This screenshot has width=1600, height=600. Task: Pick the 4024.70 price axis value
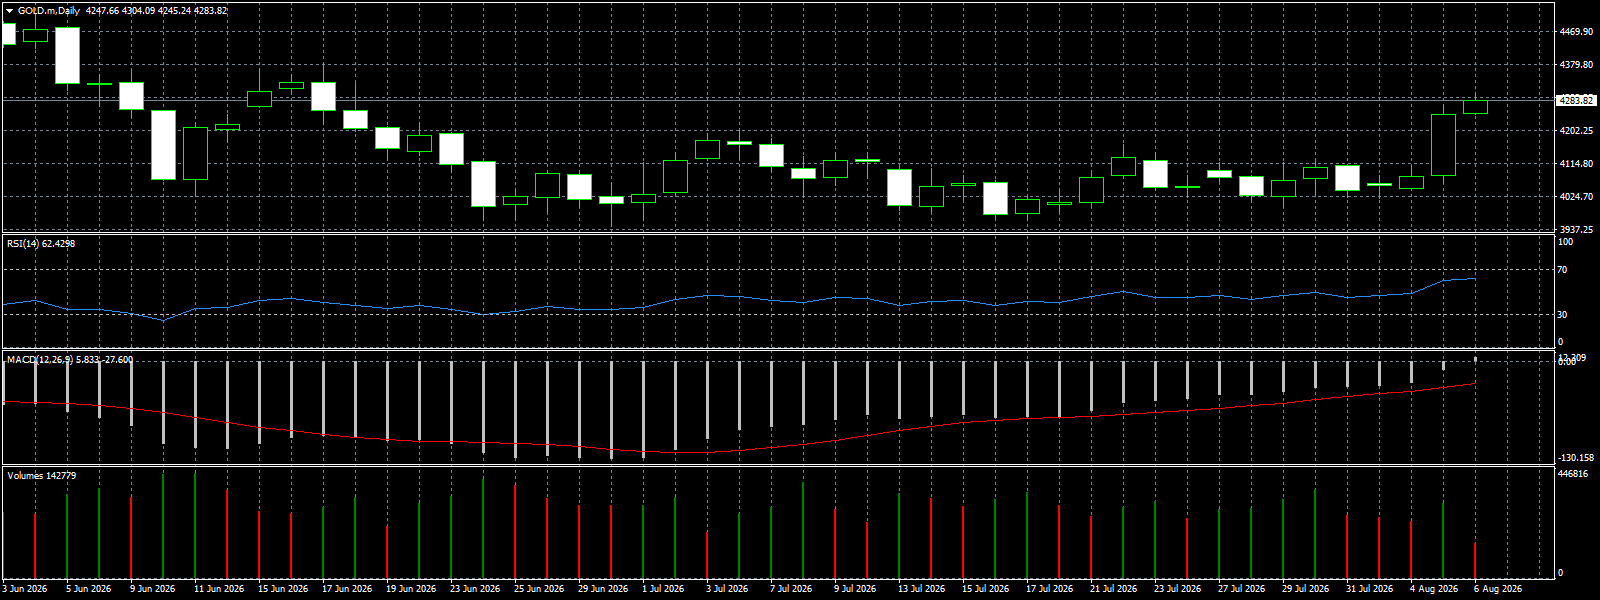(x=1576, y=197)
